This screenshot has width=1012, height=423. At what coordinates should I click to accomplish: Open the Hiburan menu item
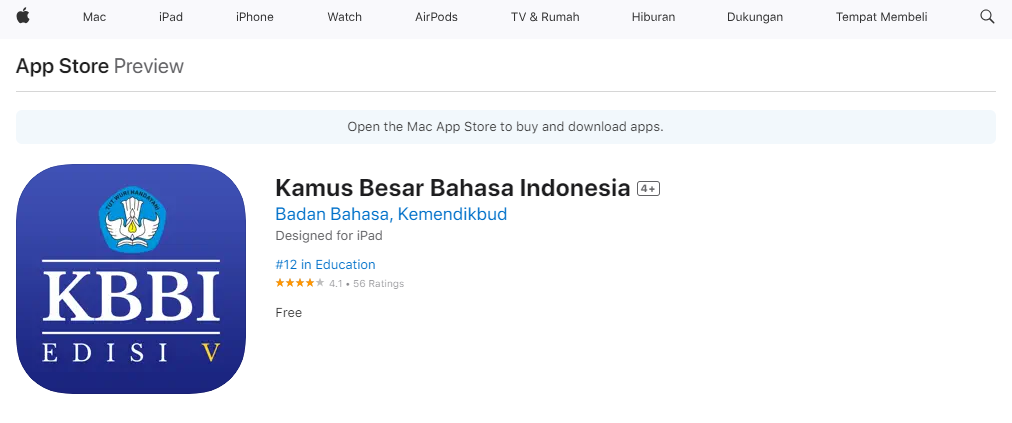point(653,17)
